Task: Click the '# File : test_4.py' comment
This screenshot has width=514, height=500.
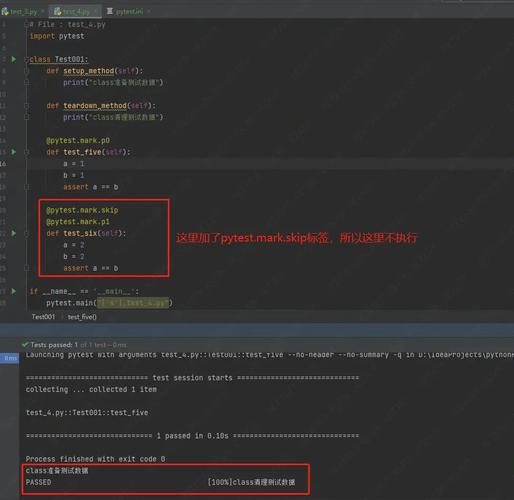Action: point(68,25)
